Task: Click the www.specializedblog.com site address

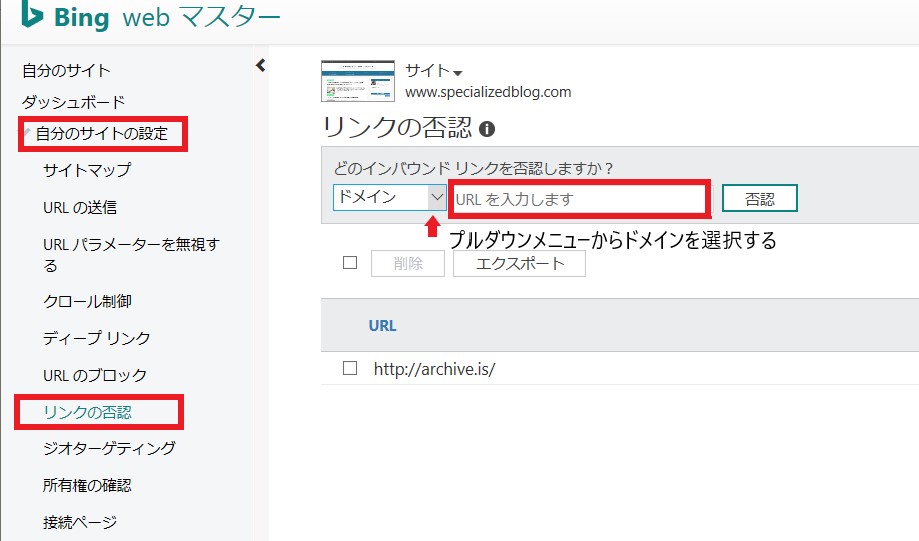Action: coord(488,92)
